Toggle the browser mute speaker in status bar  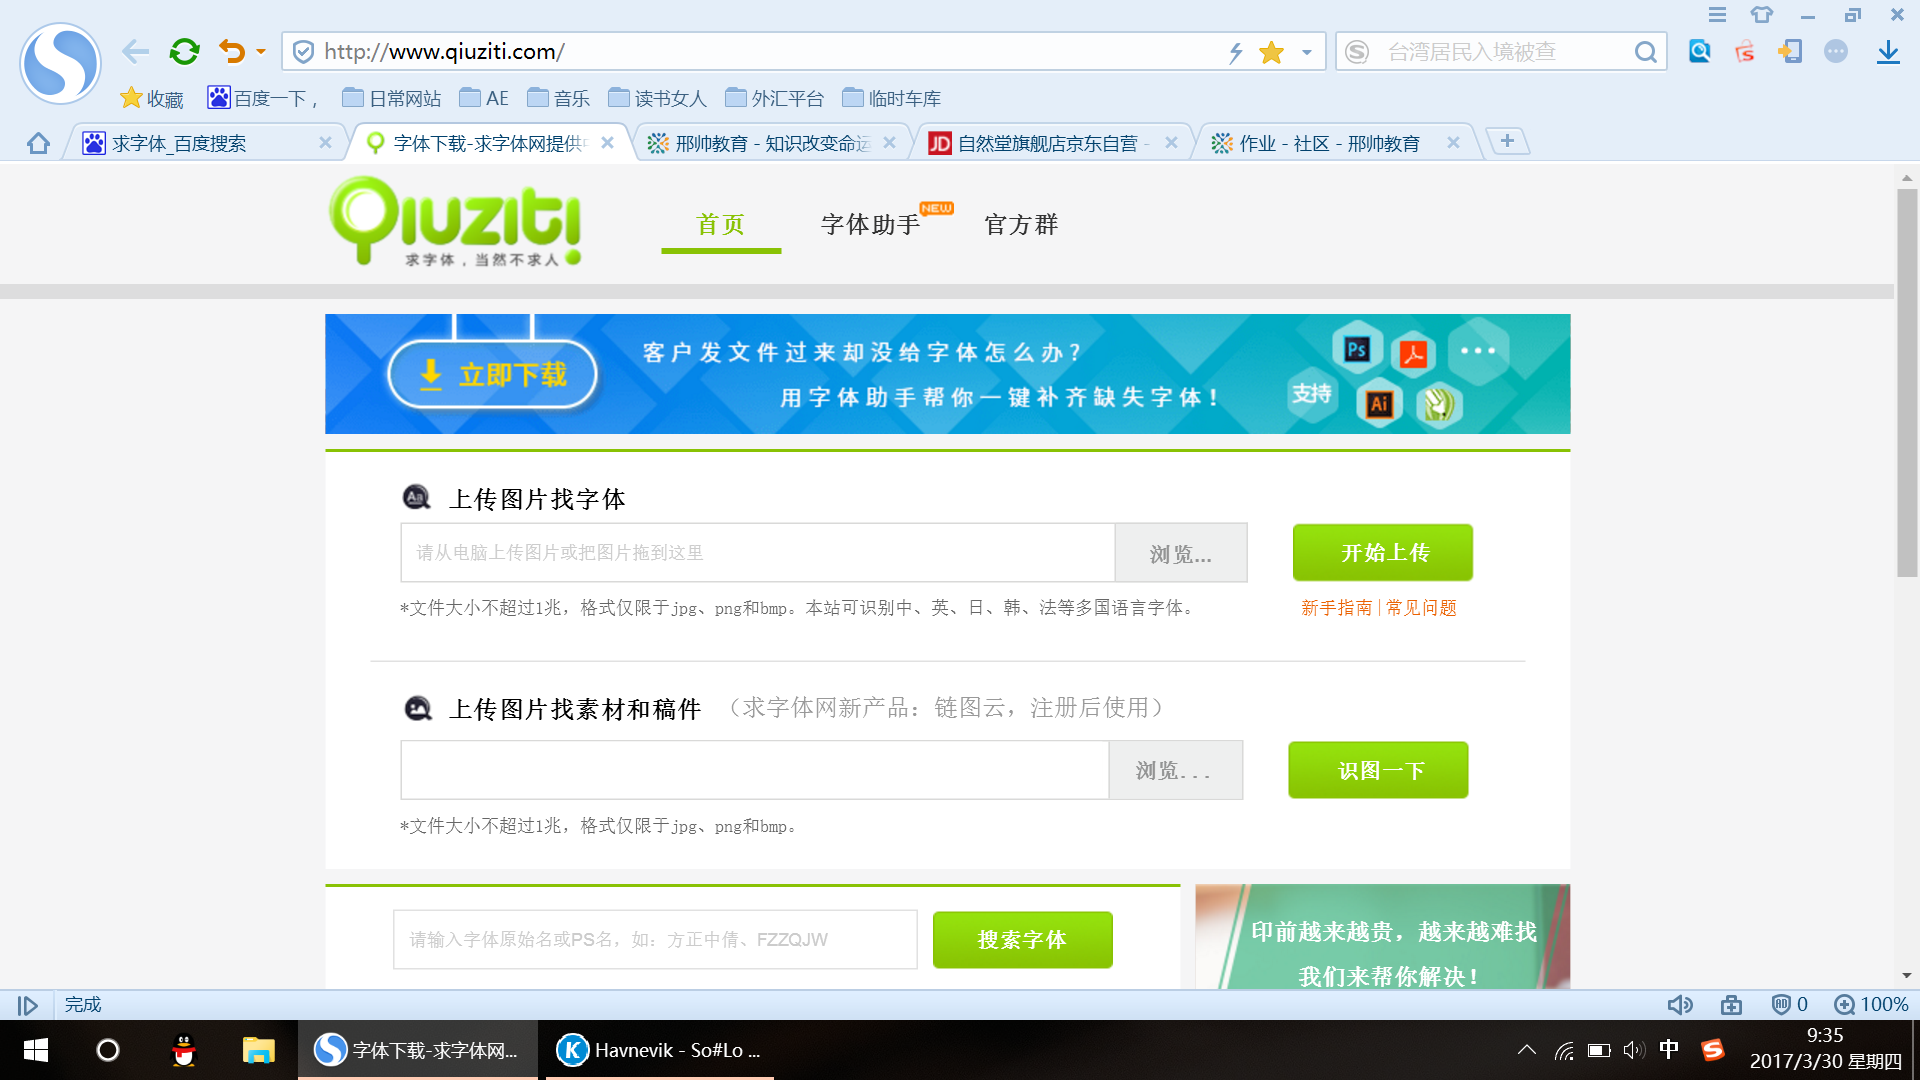pos(1680,1005)
